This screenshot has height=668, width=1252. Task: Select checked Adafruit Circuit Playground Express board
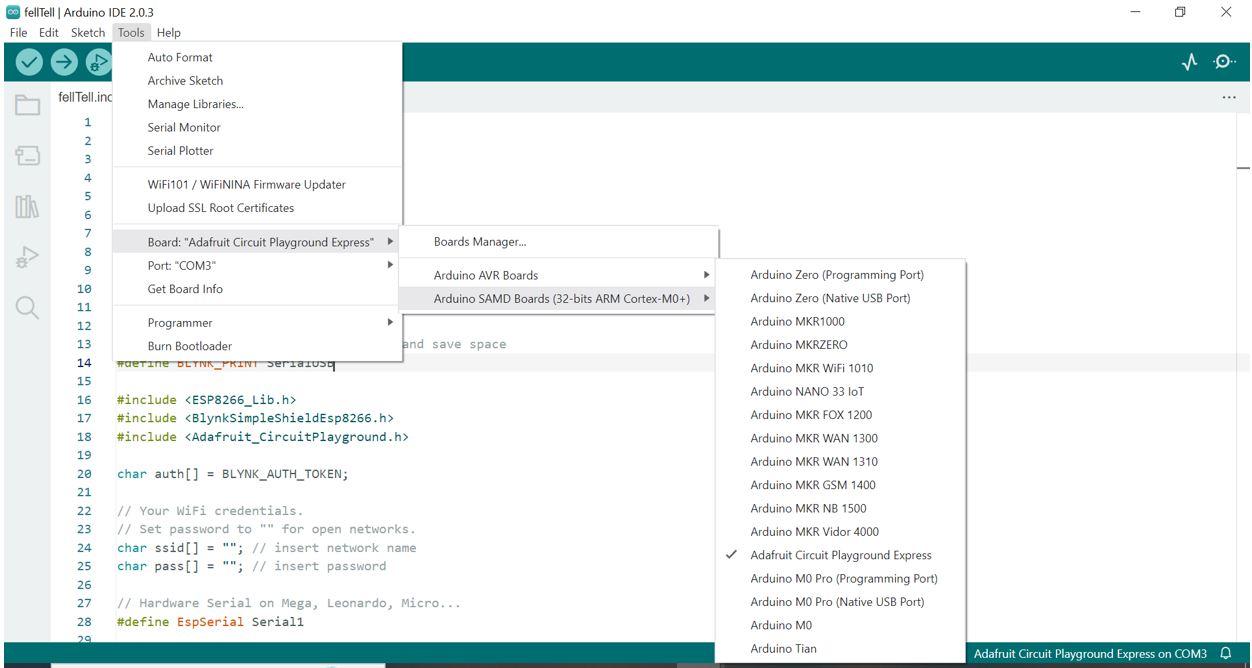(x=840, y=555)
